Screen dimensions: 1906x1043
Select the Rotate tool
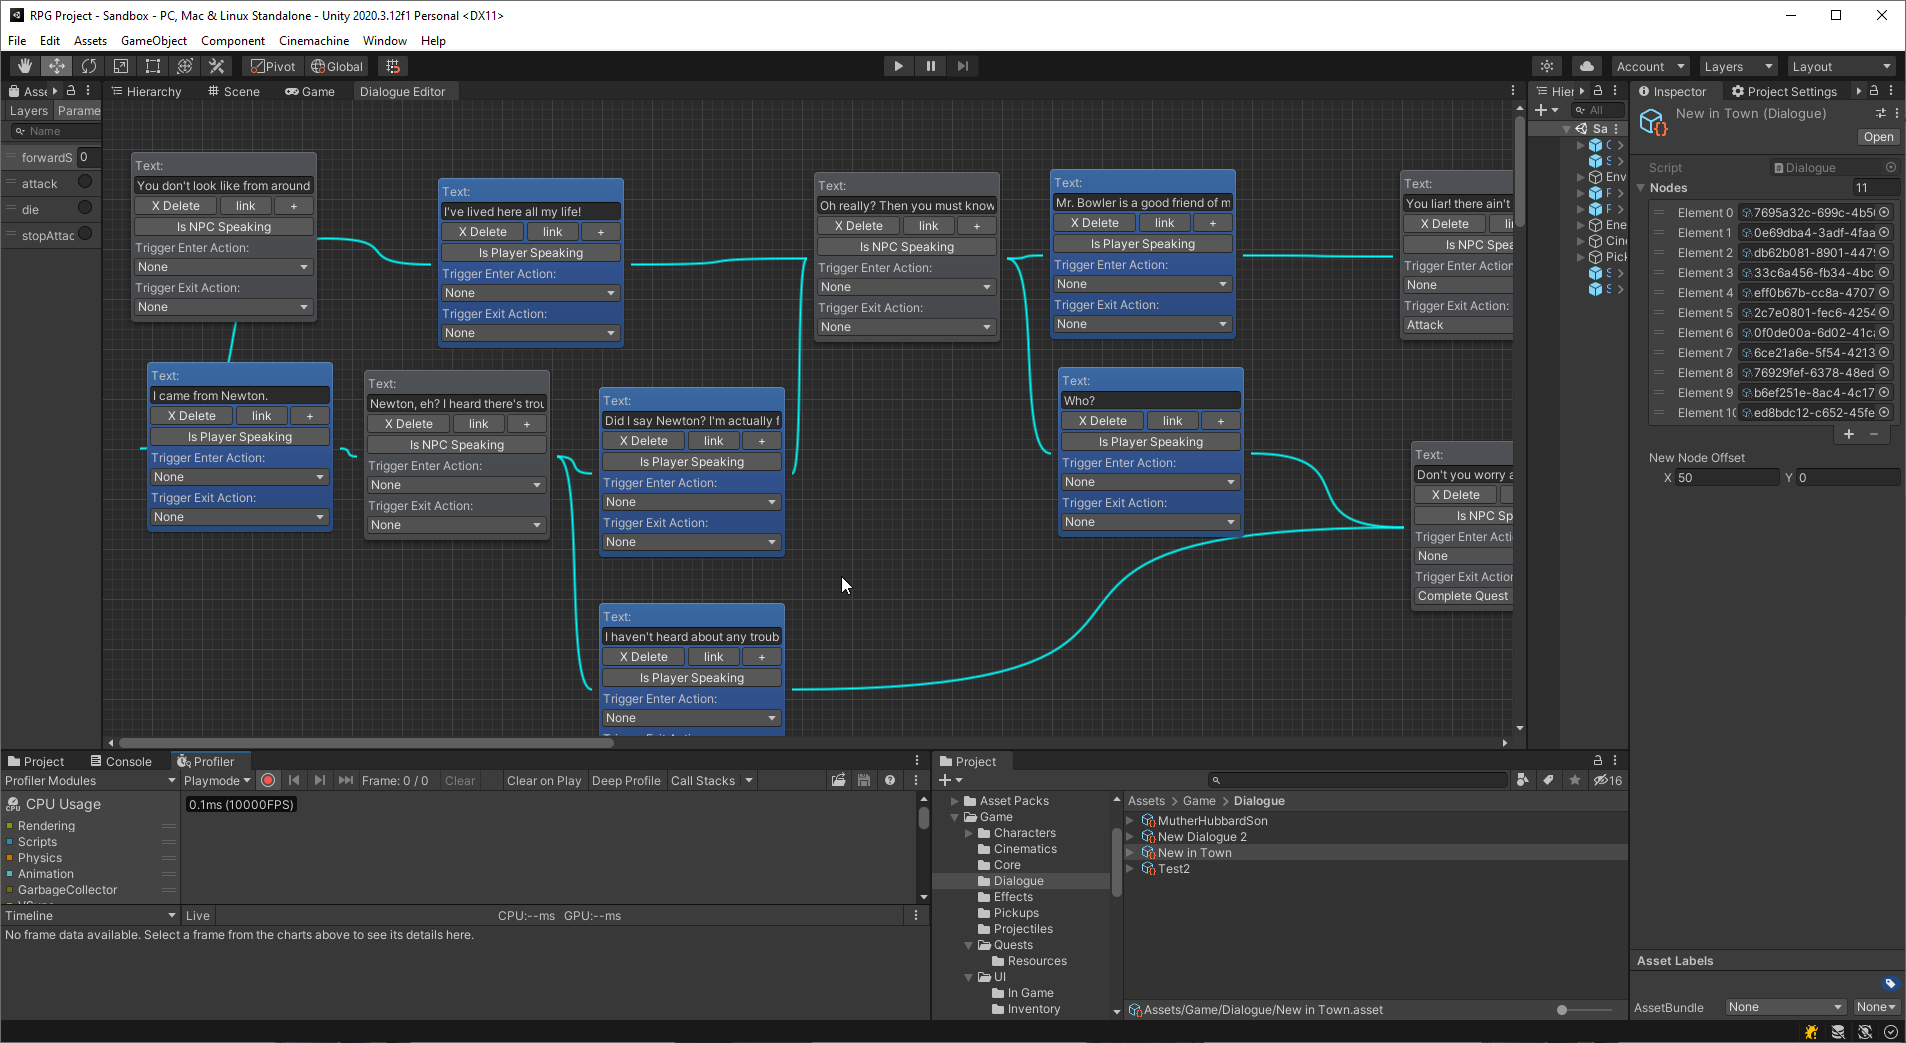(x=89, y=66)
